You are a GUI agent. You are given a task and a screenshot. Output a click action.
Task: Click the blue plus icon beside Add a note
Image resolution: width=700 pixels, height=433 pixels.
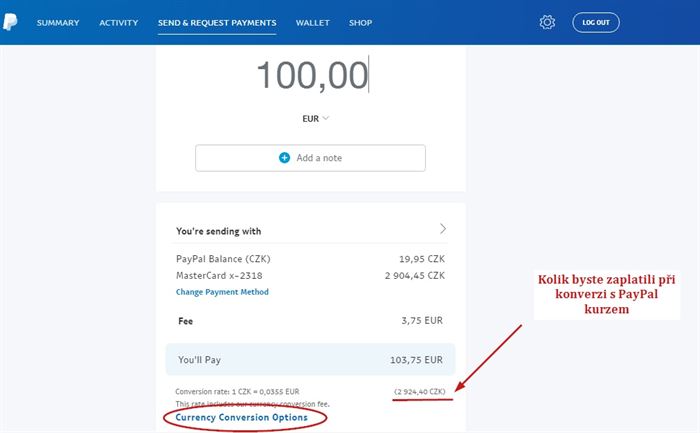[284, 158]
